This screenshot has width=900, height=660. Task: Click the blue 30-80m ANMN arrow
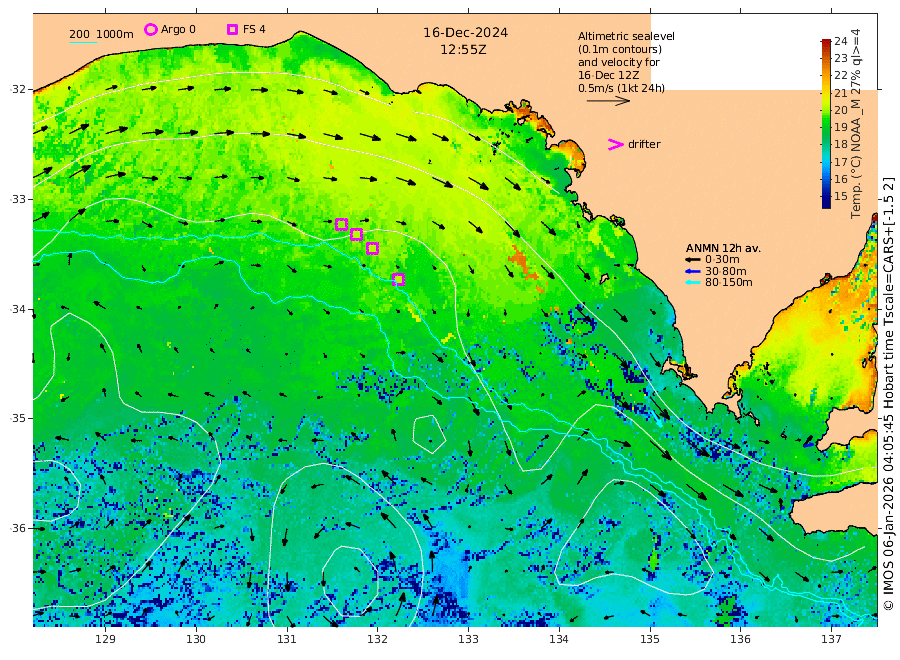click(693, 271)
